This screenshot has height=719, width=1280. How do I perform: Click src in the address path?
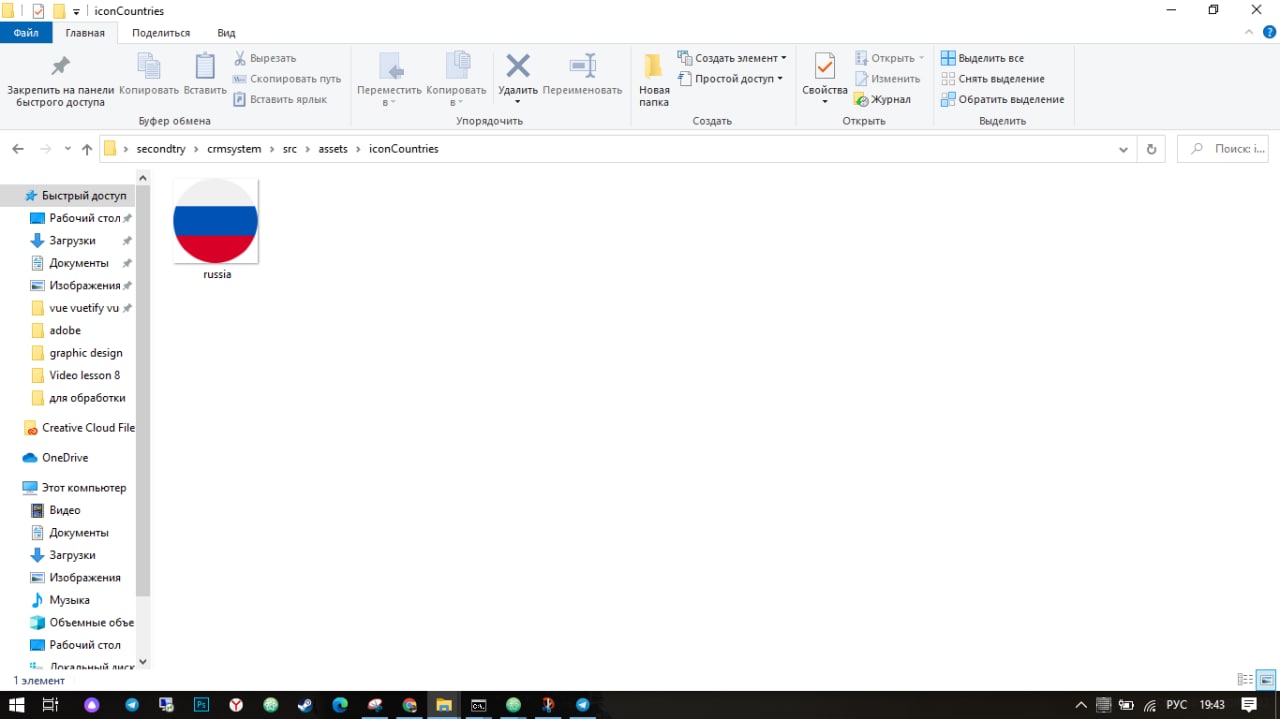point(290,149)
